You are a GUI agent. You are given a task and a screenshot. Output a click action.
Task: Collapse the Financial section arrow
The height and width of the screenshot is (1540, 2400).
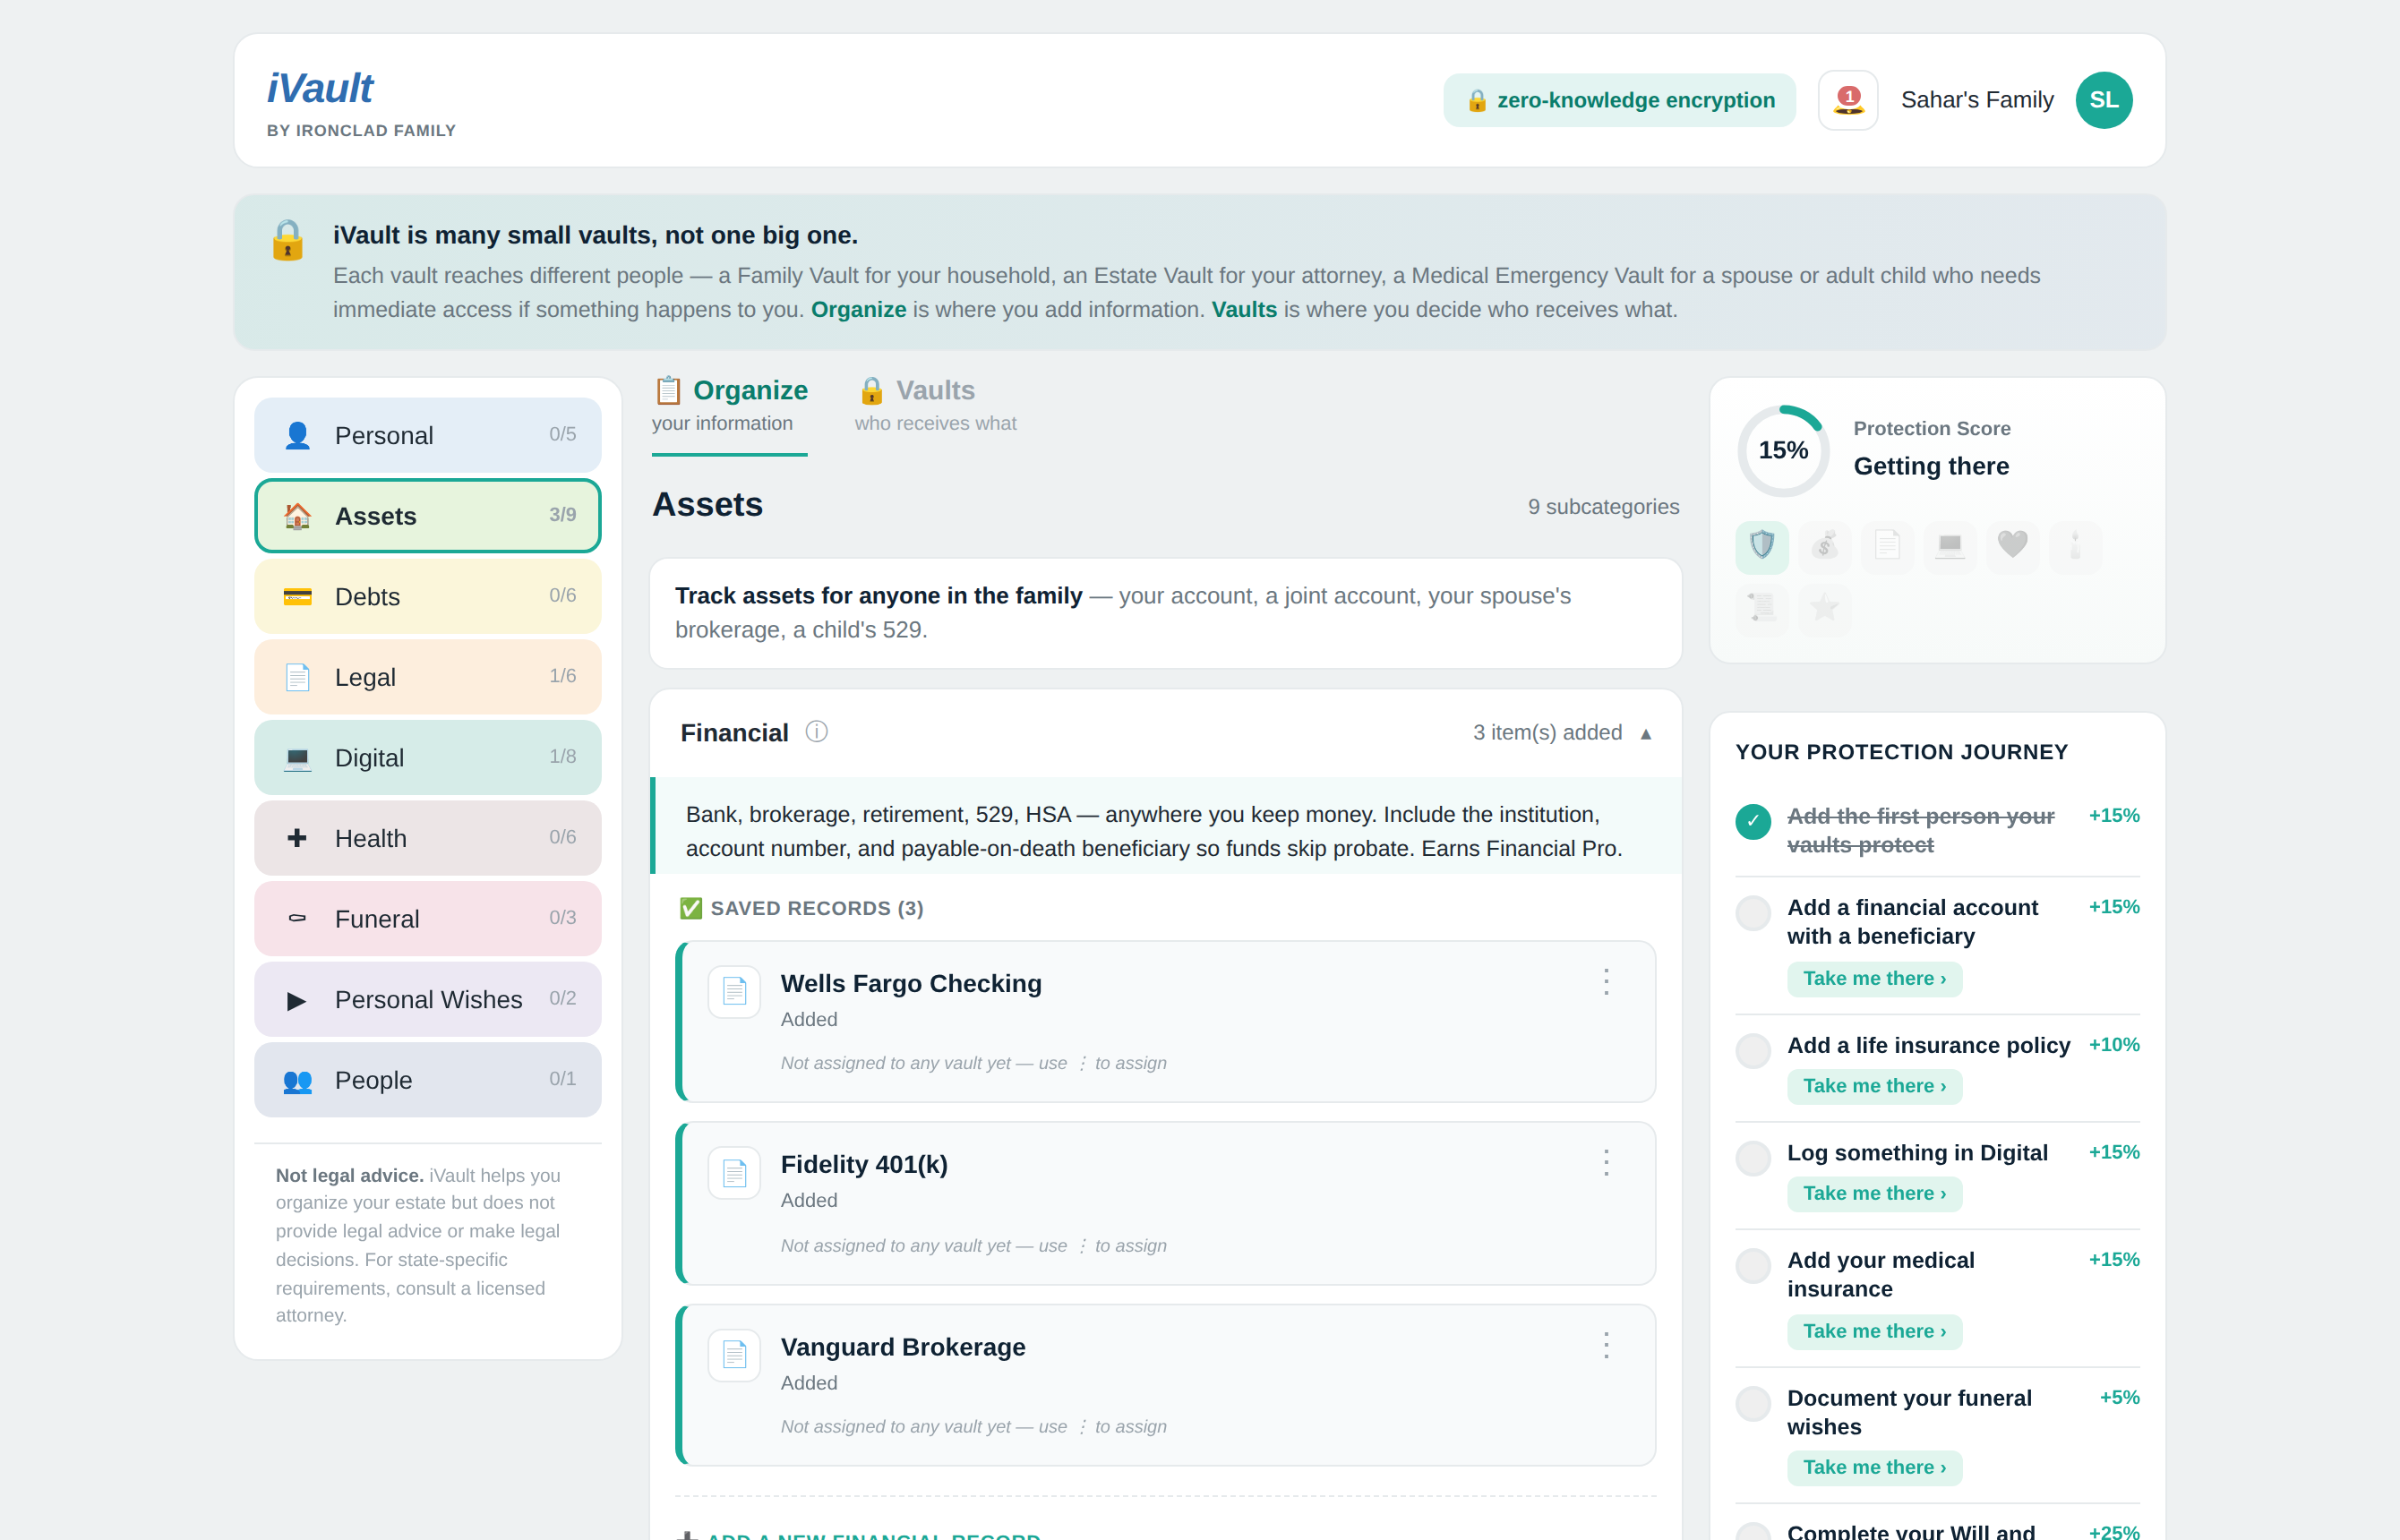pyautogui.click(x=1646, y=734)
